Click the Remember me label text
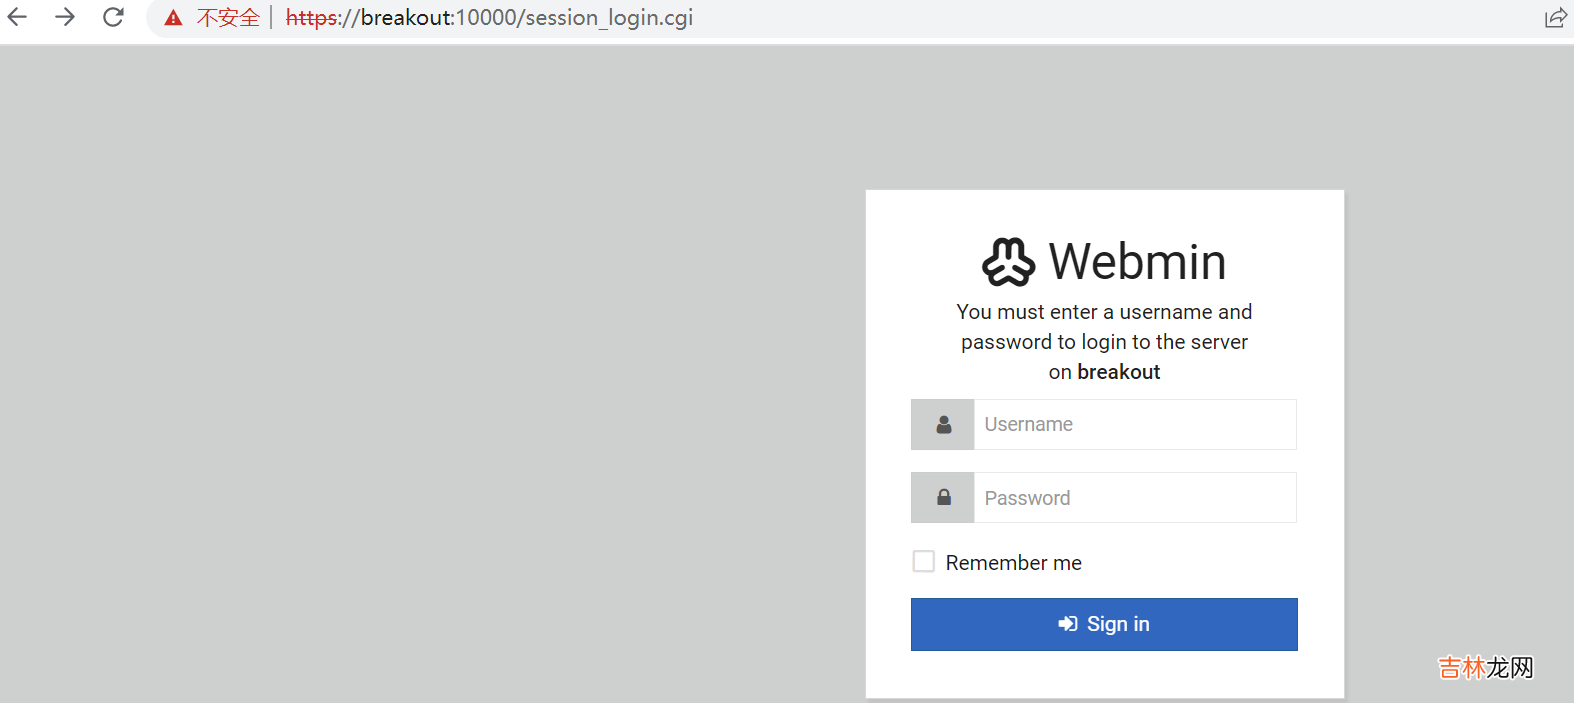This screenshot has width=1574, height=703. coord(1013,563)
